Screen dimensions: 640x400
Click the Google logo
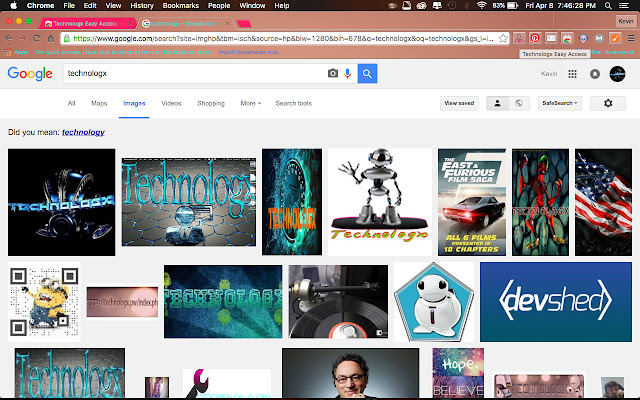tap(30, 73)
